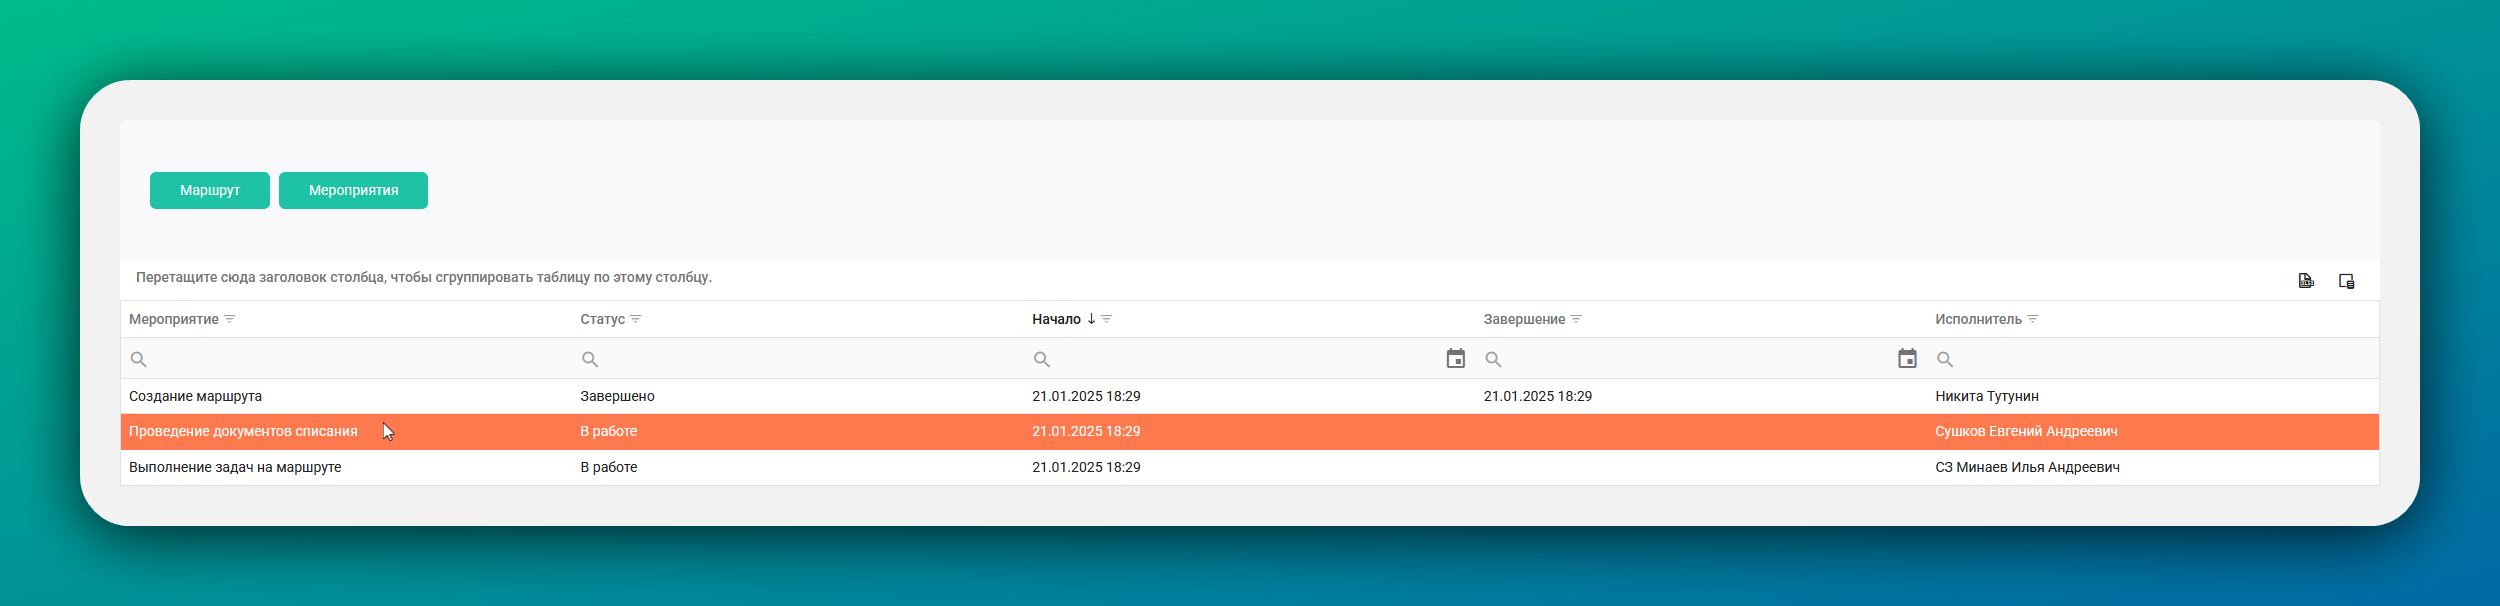Open filter menu for Исполнитель column
Viewport: 2500px width, 606px height.
[x=2033, y=319]
